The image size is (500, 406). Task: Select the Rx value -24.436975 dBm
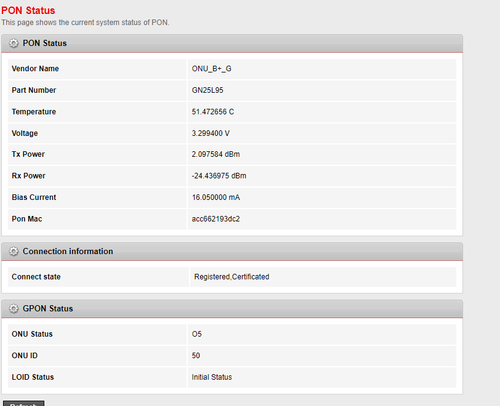219,176
